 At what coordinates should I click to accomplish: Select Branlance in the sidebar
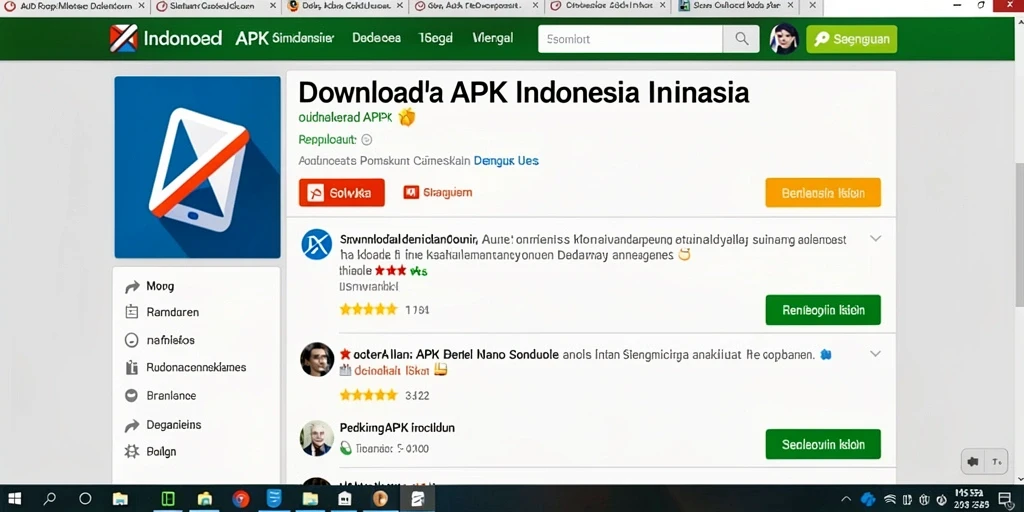click(x=160, y=396)
